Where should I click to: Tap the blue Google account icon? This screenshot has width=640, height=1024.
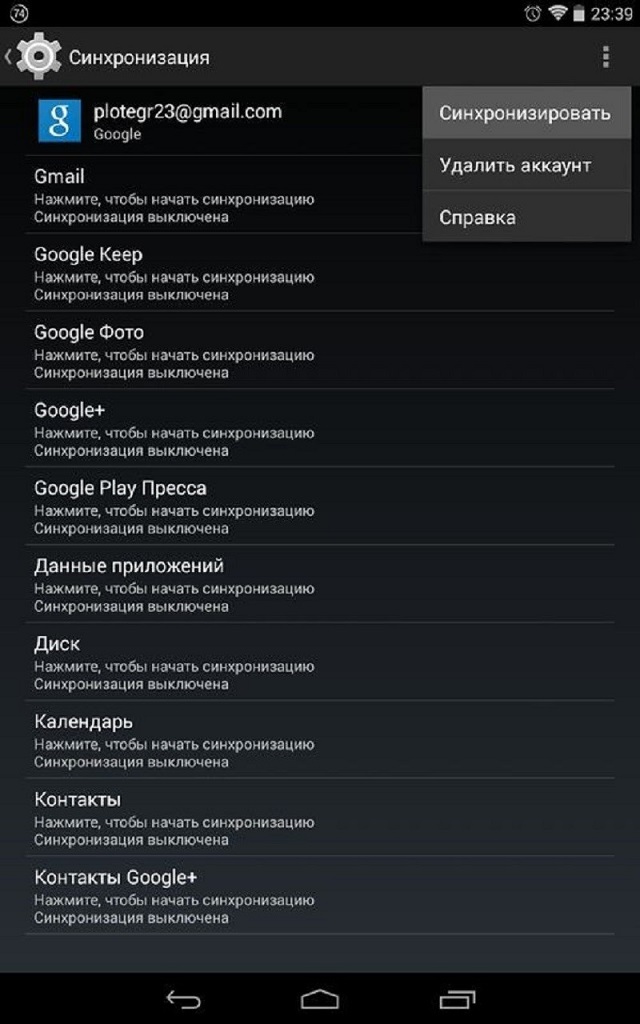[x=59, y=120]
